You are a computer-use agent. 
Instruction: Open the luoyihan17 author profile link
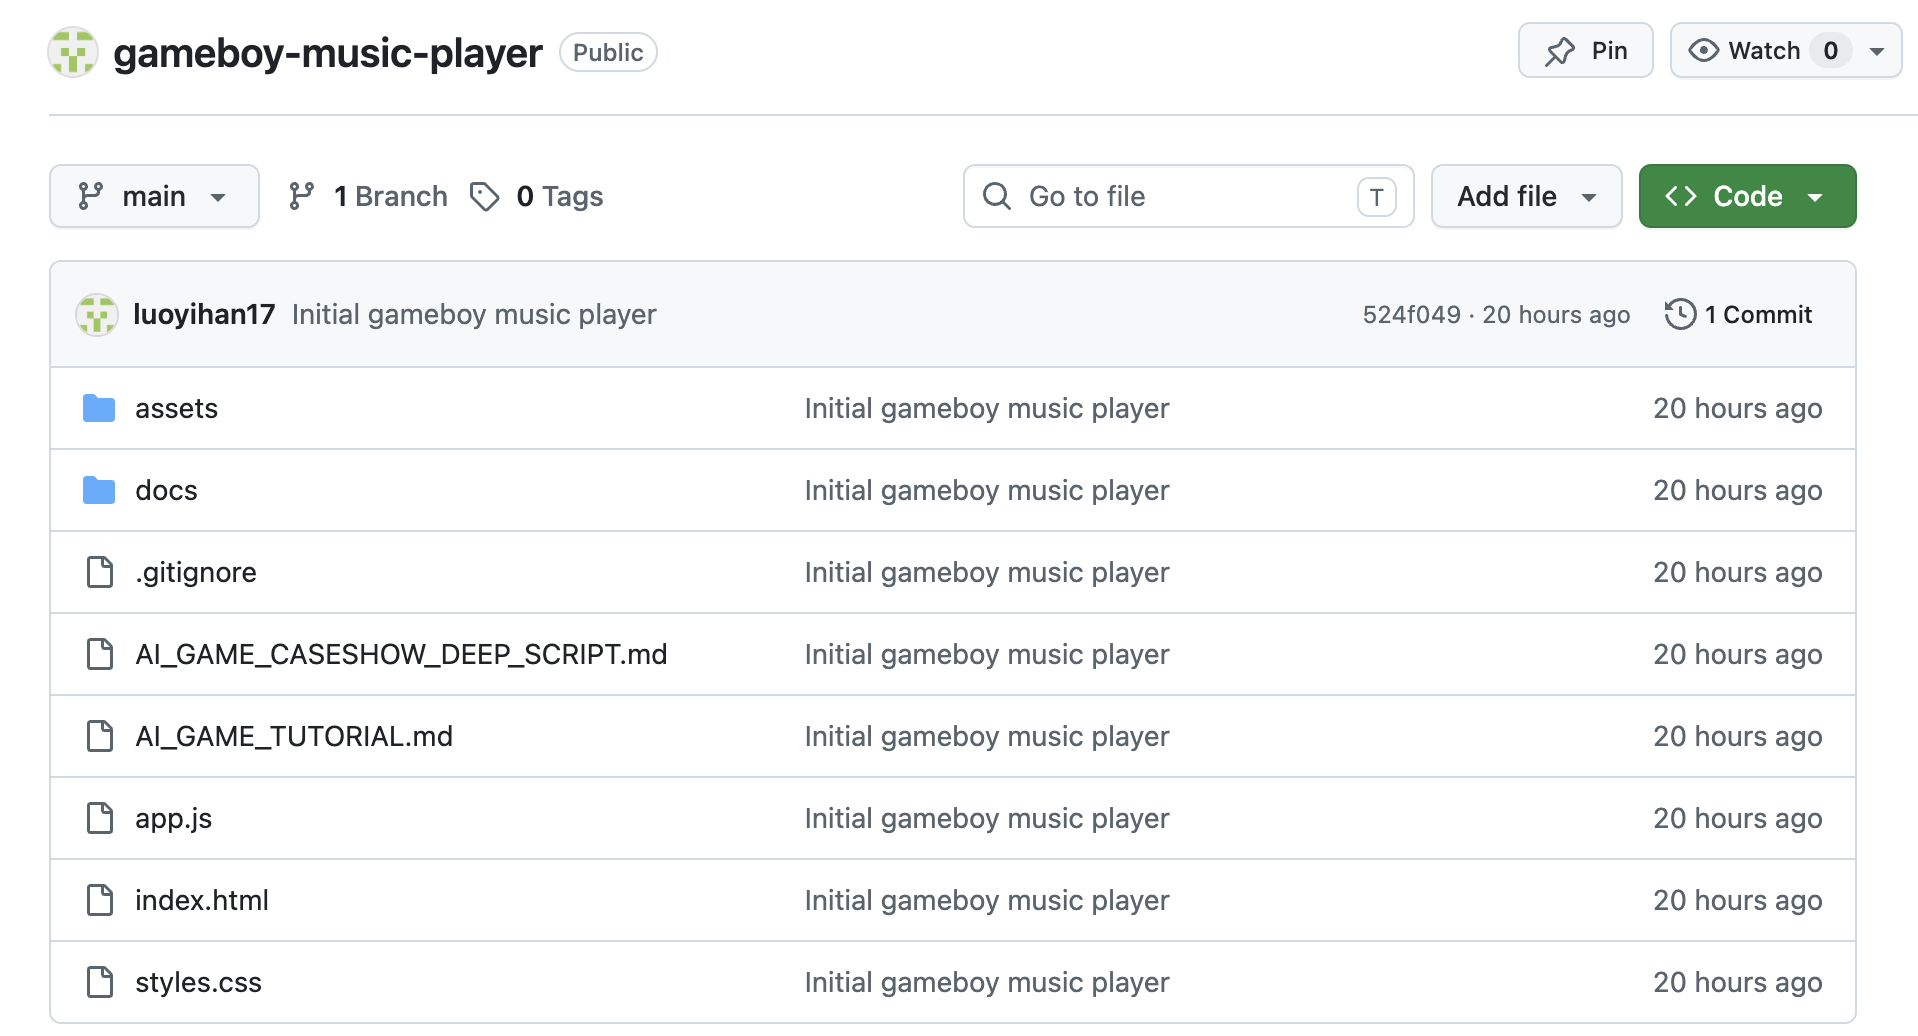click(204, 314)
